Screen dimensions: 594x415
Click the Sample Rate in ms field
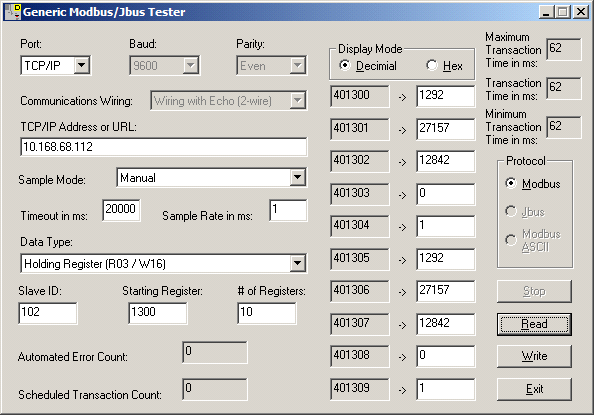point(288,210)
